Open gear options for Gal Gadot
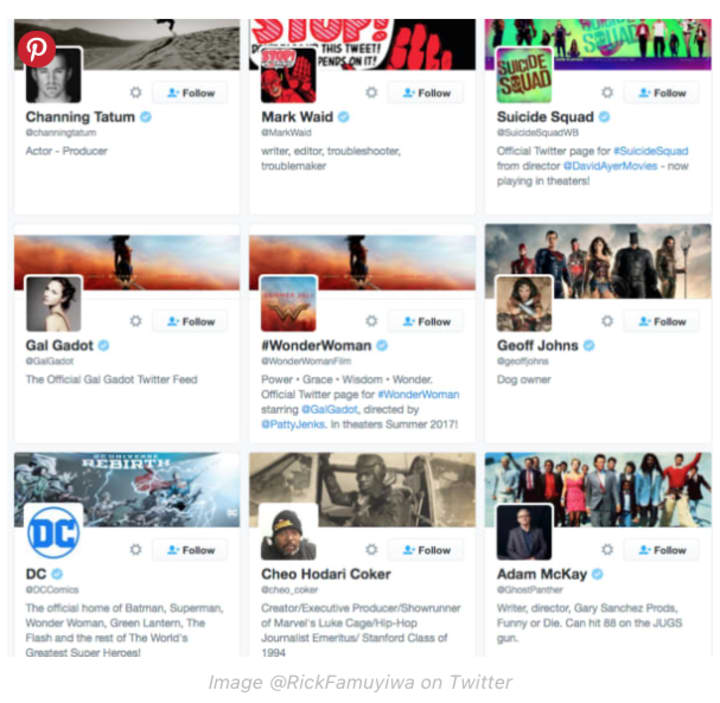720x703 pixels. pyautogui.click(x=136, y=321)
